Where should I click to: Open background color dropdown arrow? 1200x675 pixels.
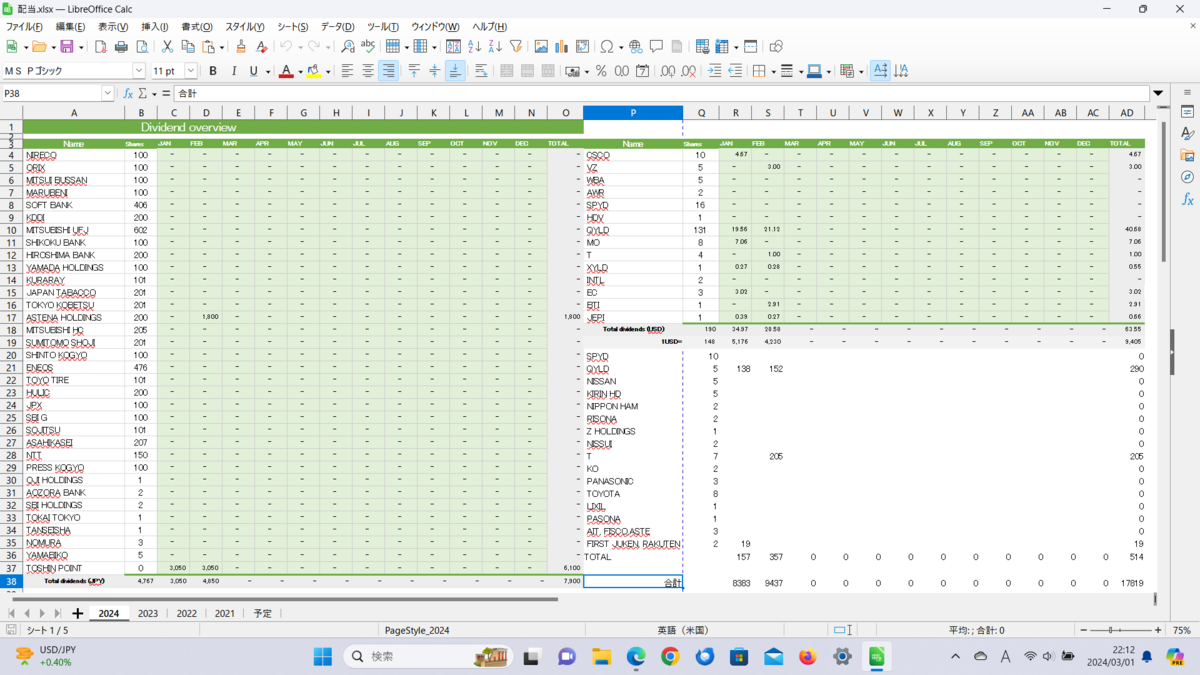tap(327, 71)
